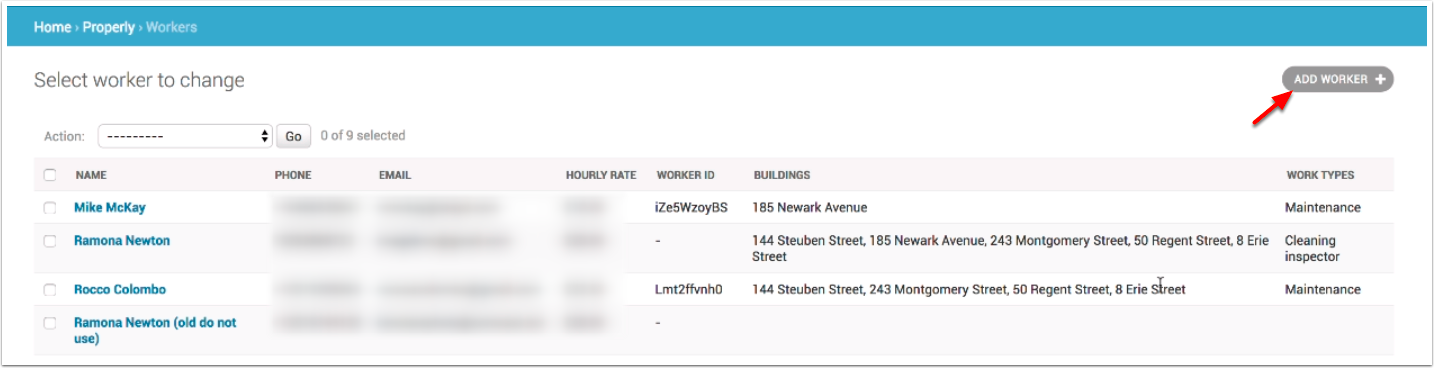Click the plus icon on Add Worker
This screenshot has width=1434, height=368.
(x=1380, y=79)
